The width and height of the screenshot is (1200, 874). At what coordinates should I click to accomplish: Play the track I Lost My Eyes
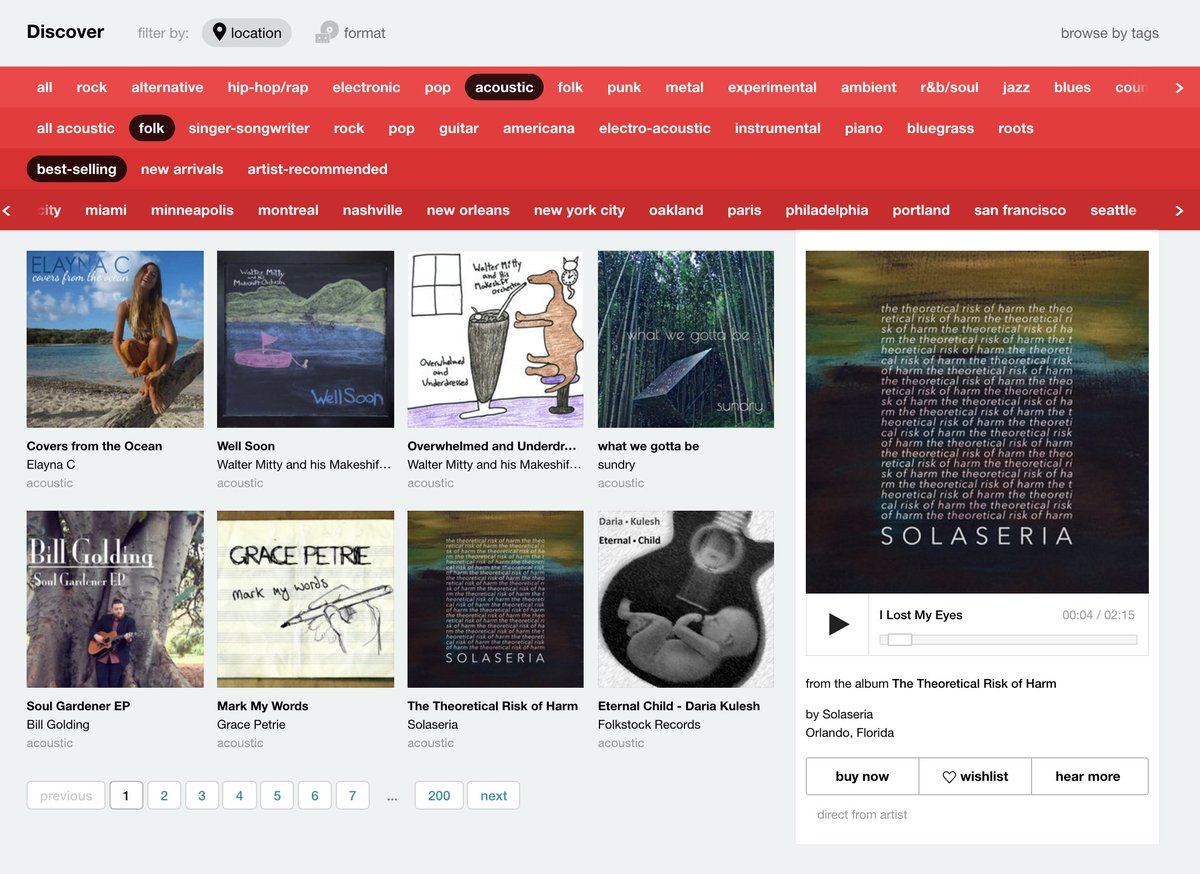pos(838,625)
